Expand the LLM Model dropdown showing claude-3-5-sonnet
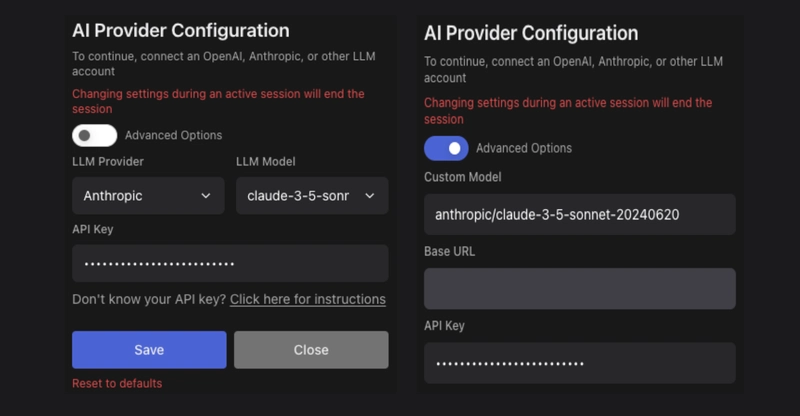The image size is (800, 416). click(311, 196)
